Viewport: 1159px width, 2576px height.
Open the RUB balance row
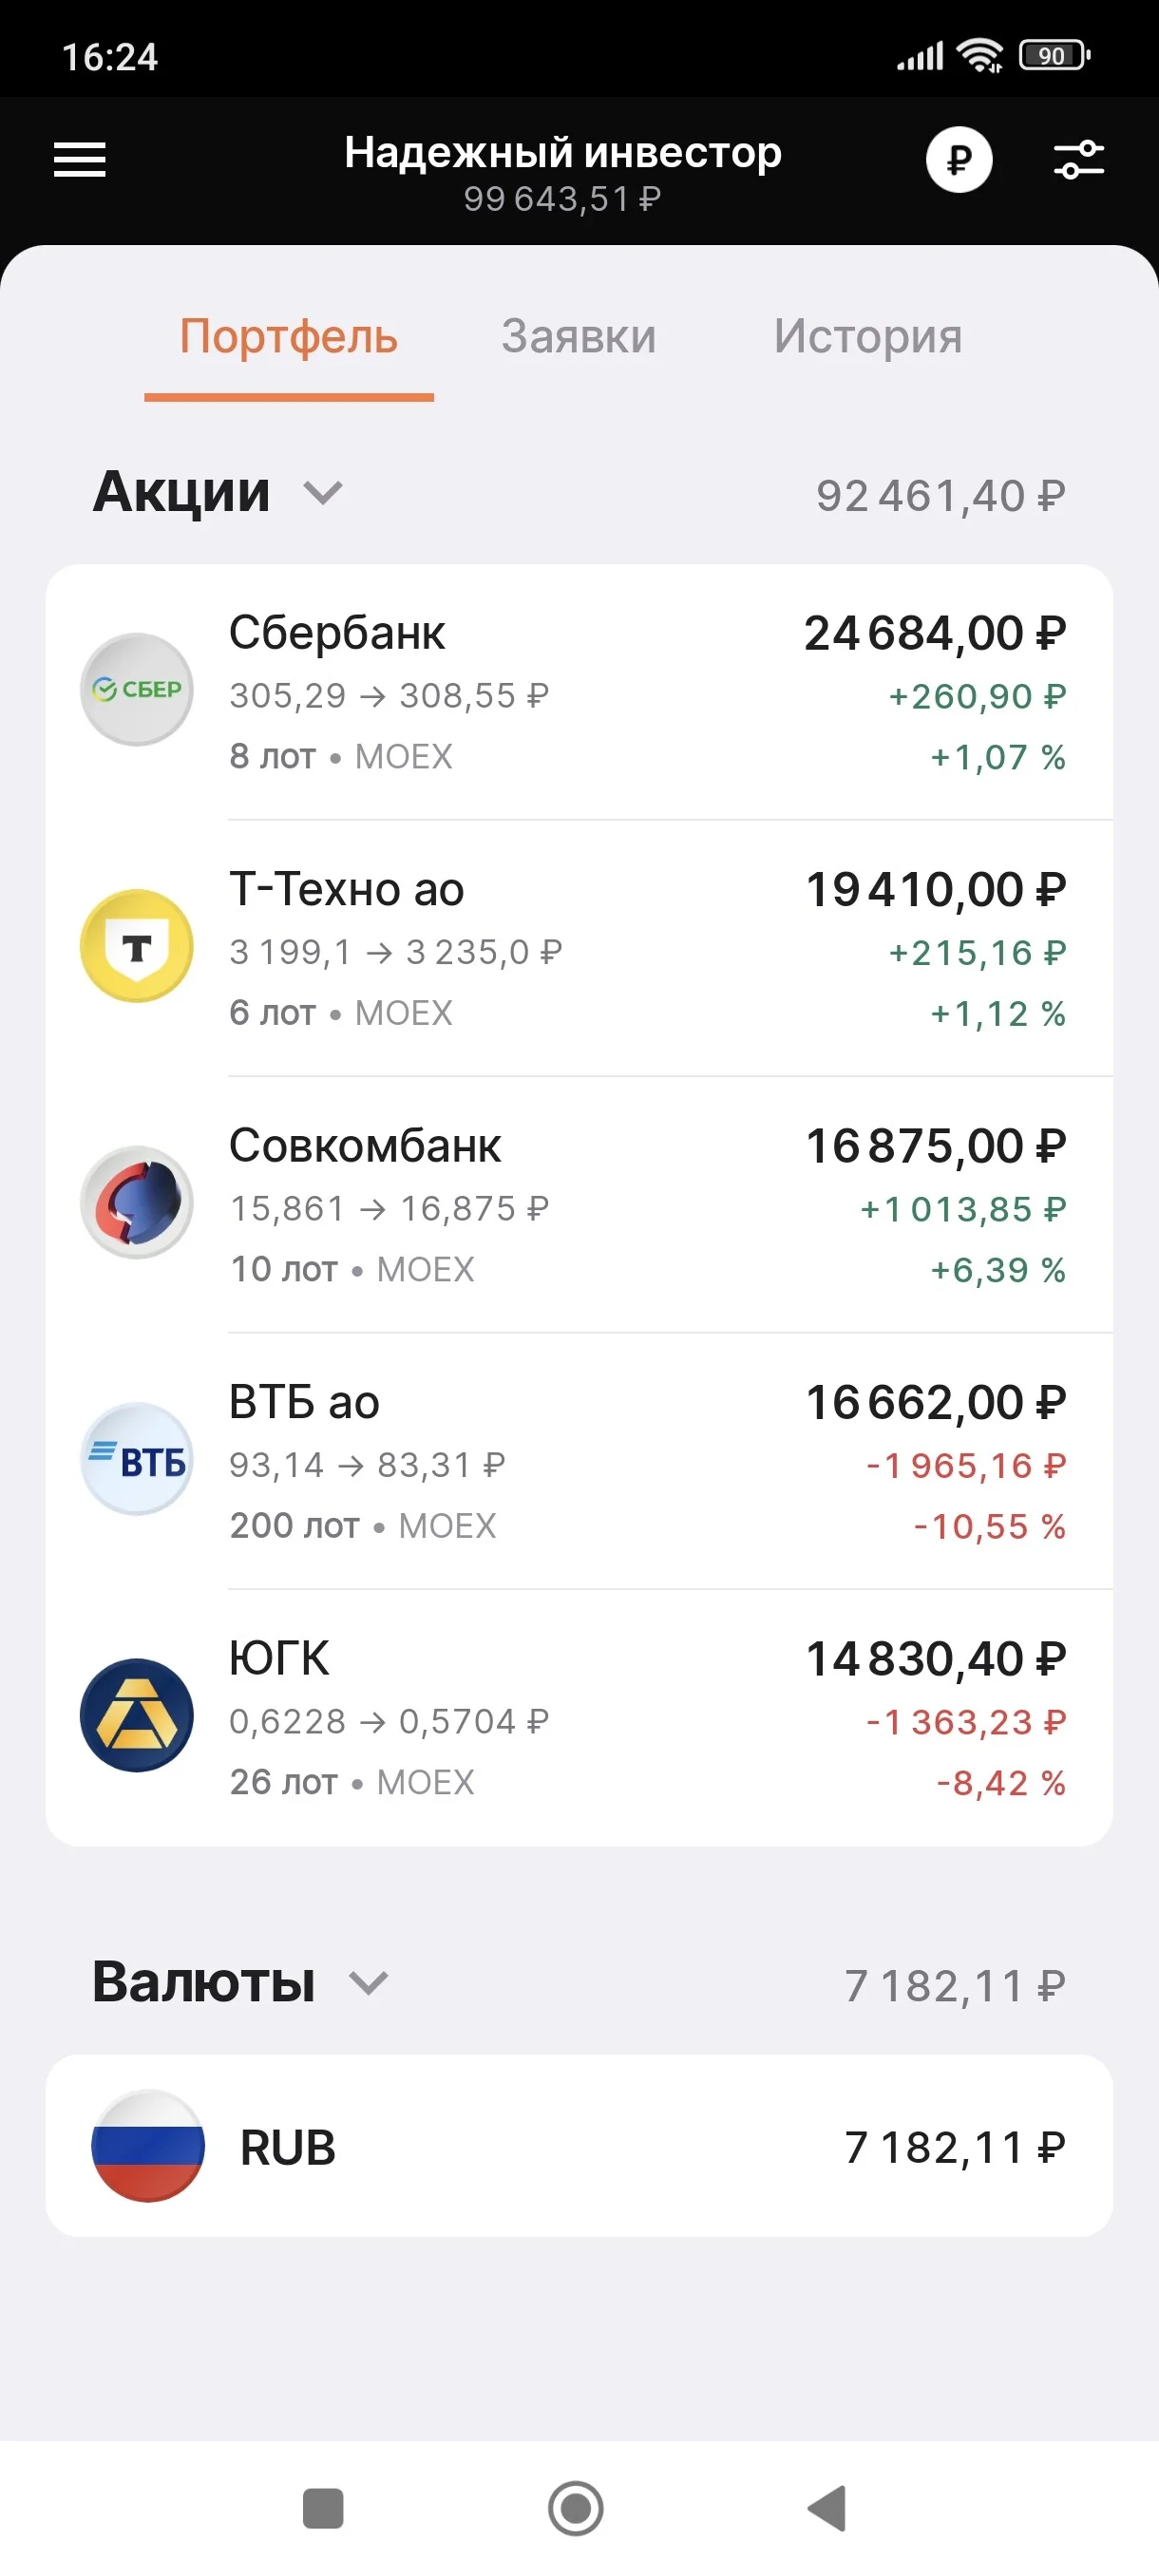(579, 2146)
